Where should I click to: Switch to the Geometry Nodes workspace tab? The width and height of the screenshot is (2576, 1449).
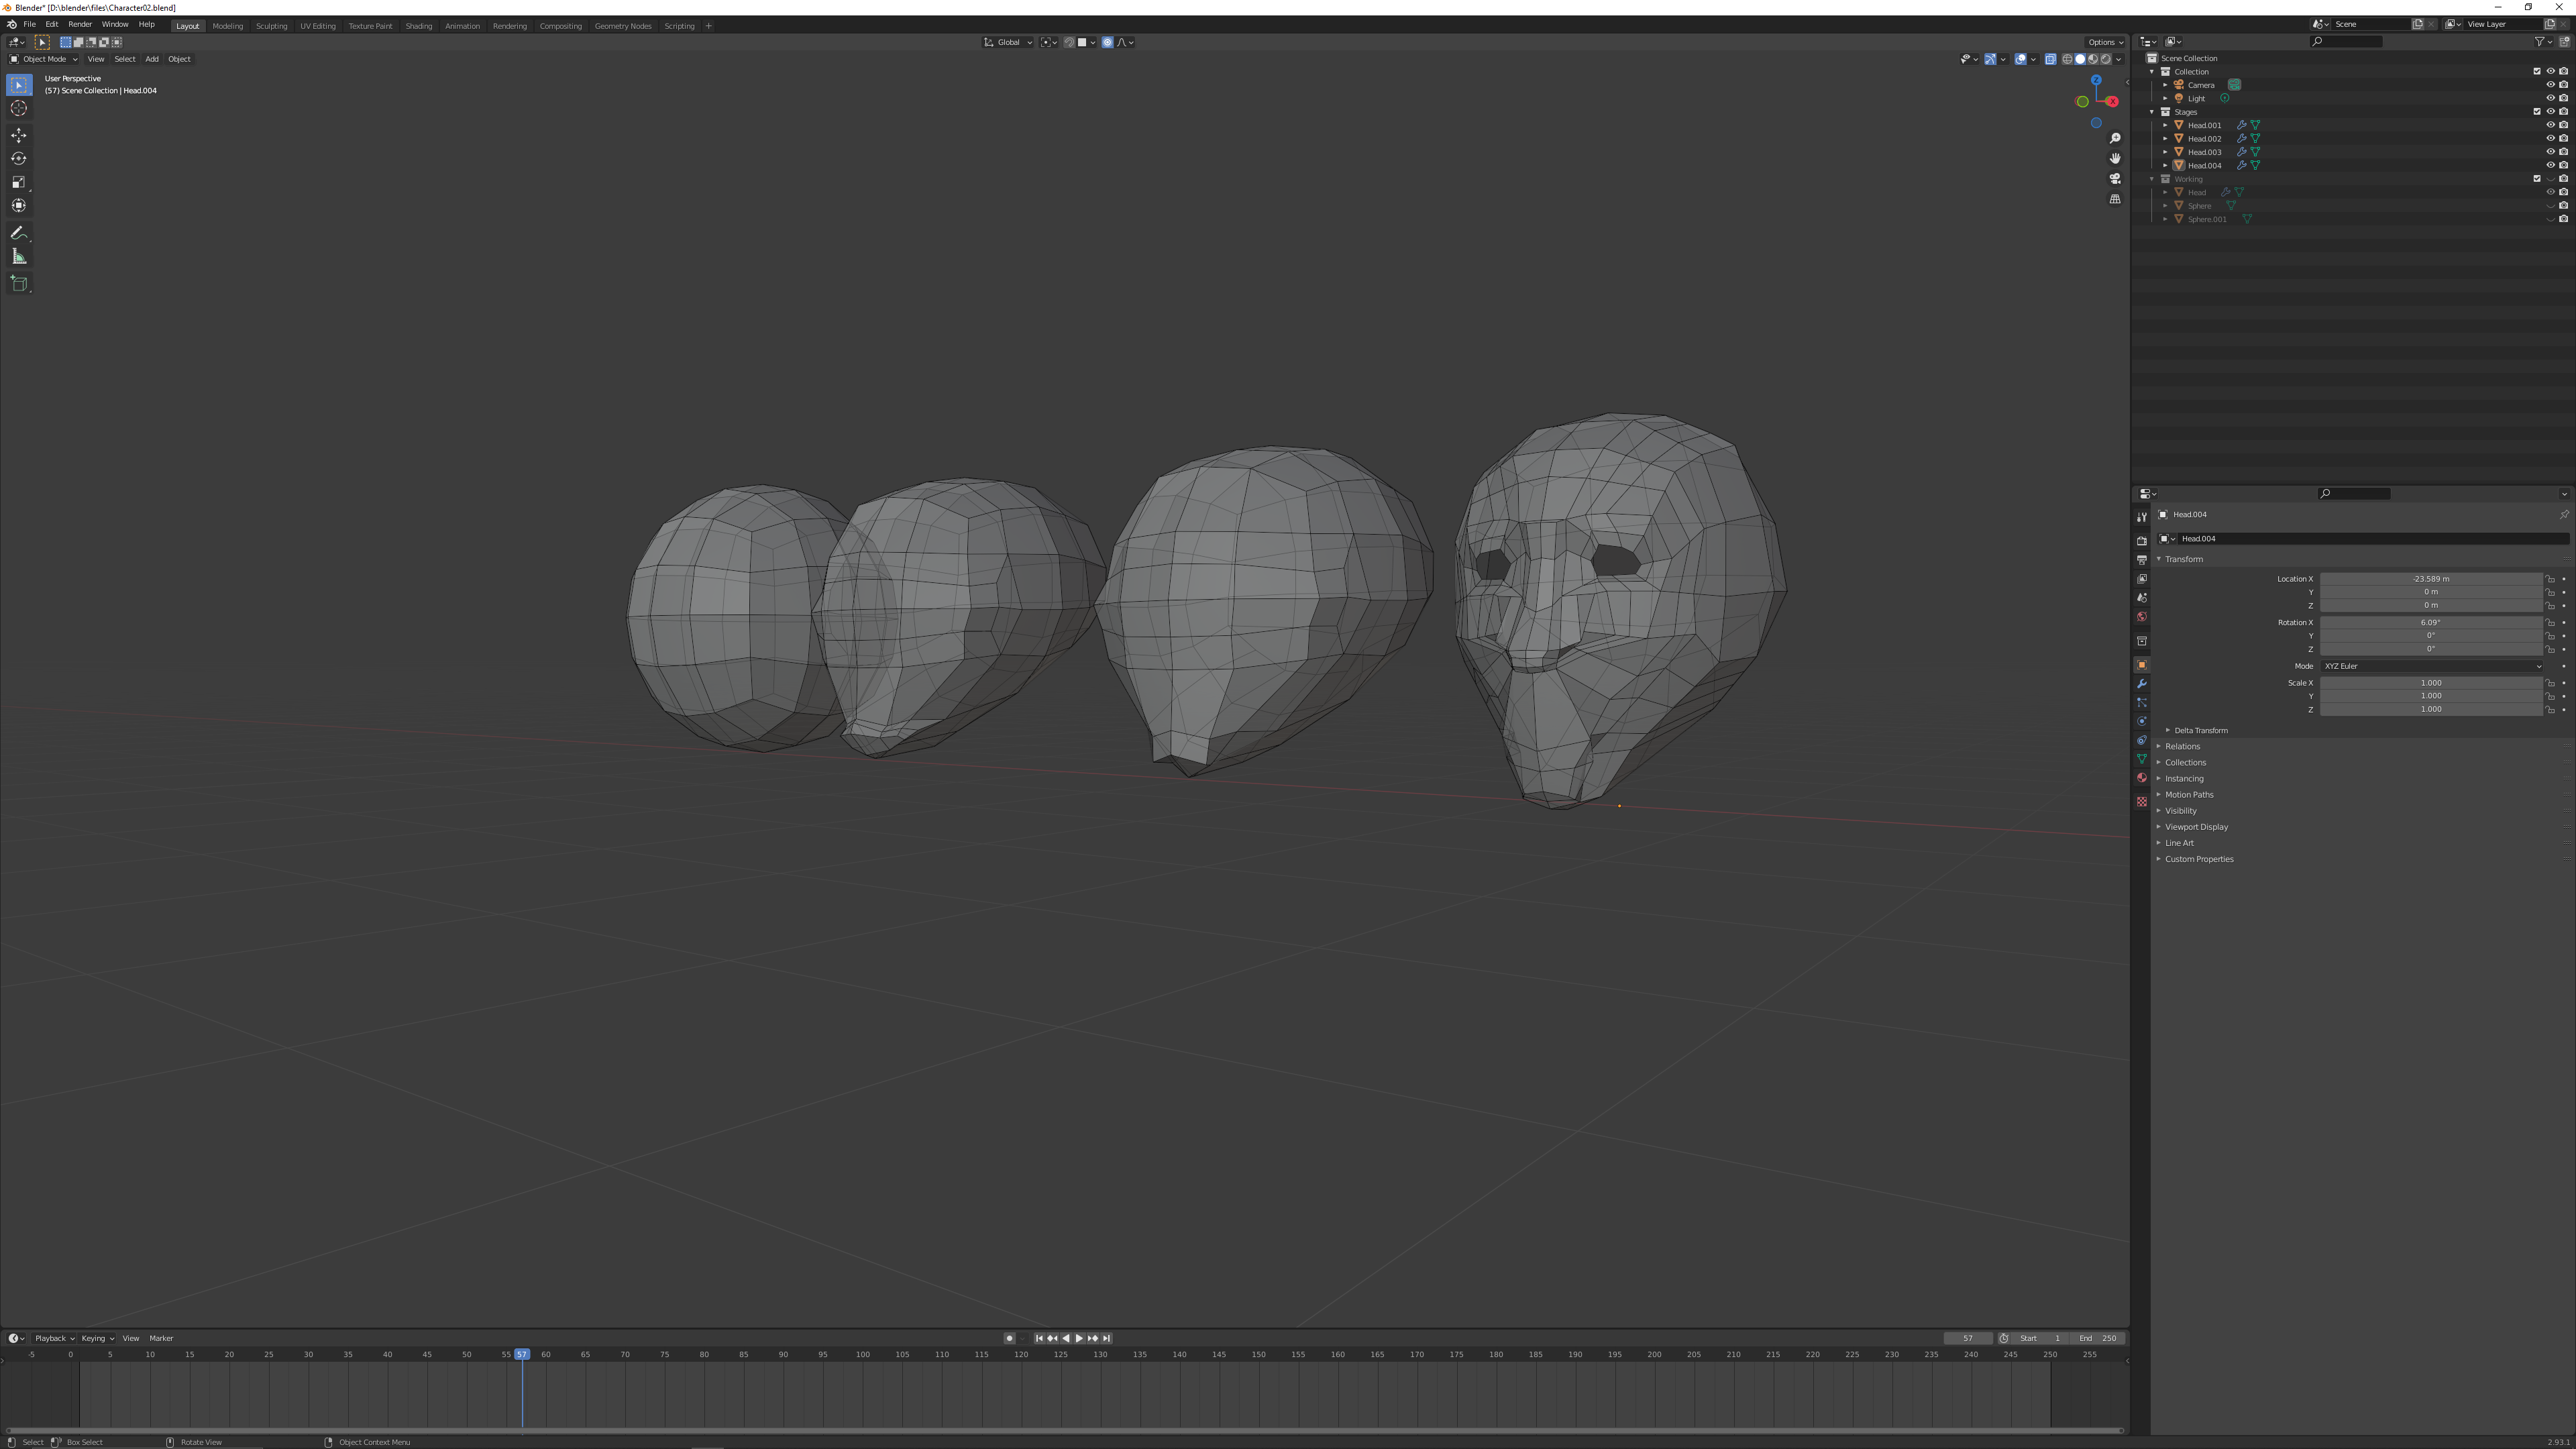click(623, 26)
